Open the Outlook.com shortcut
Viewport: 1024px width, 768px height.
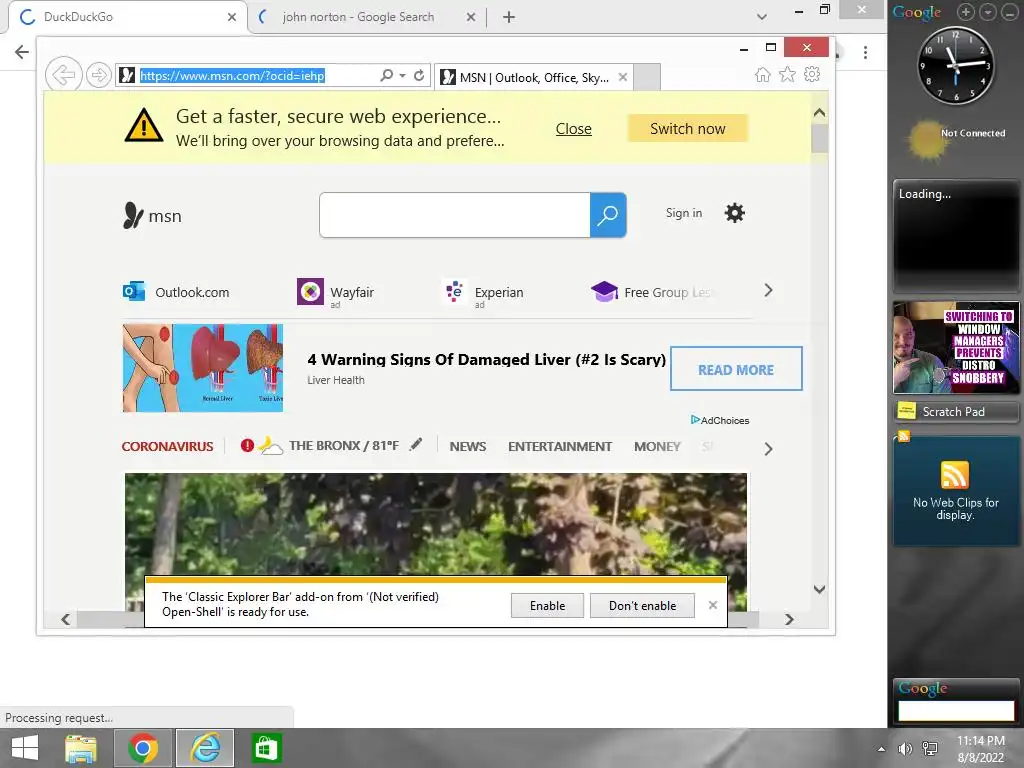point(176,292)
